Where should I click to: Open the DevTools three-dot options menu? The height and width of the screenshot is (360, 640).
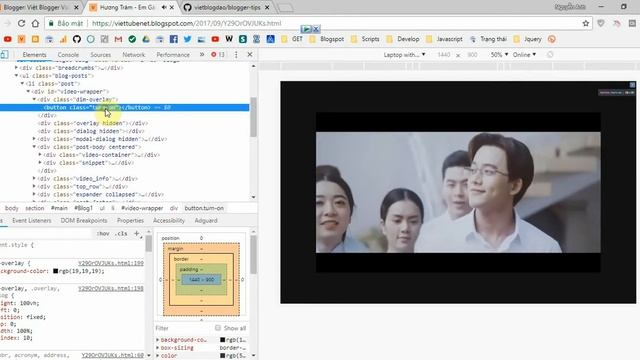point(236,55)
